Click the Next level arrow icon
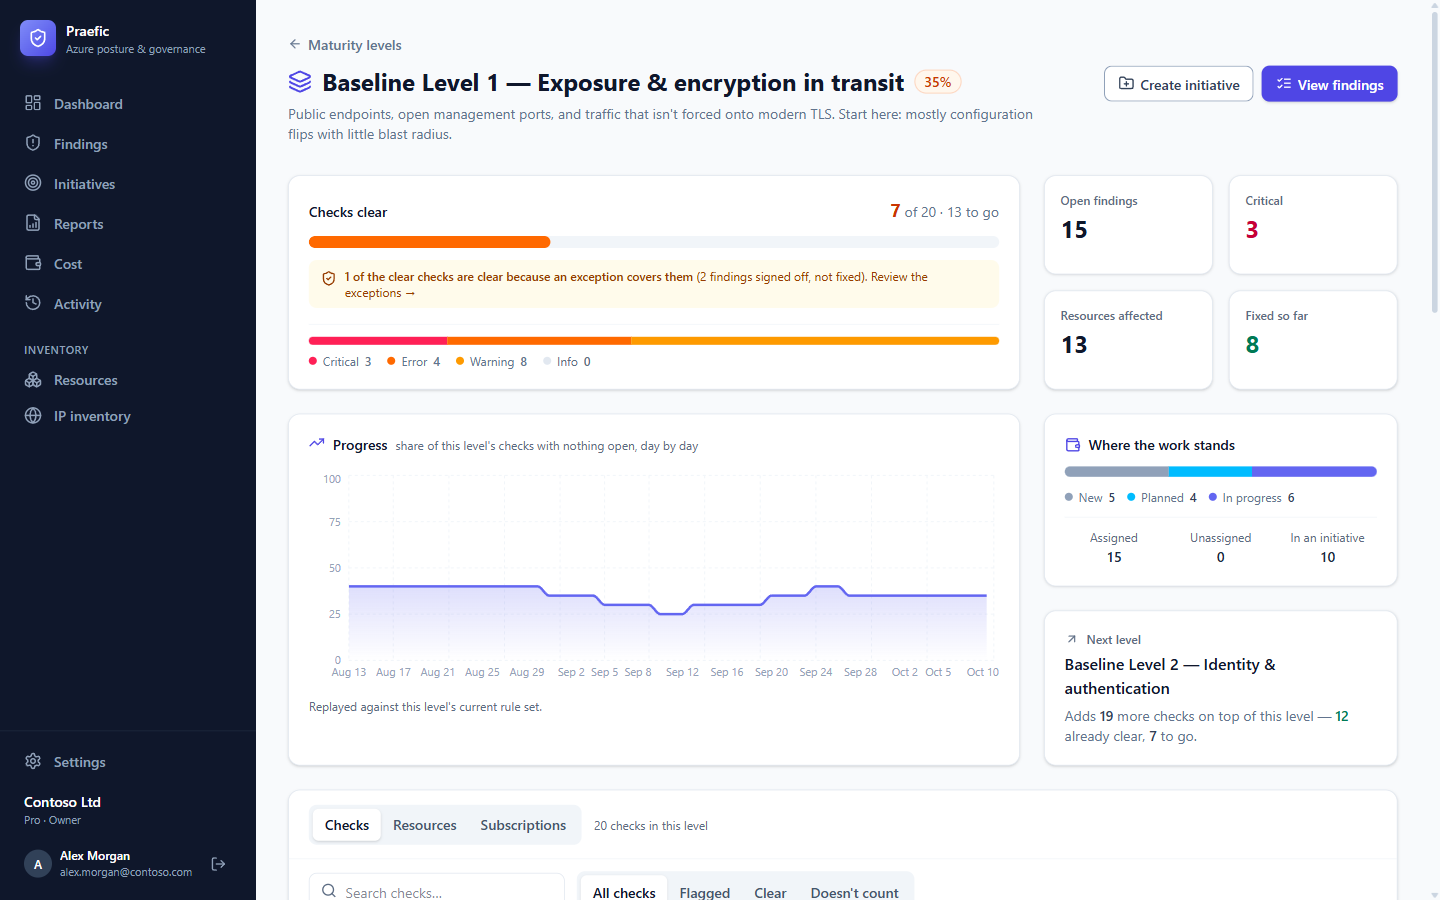This screenshot has height=900, width=1440. 1072,639
